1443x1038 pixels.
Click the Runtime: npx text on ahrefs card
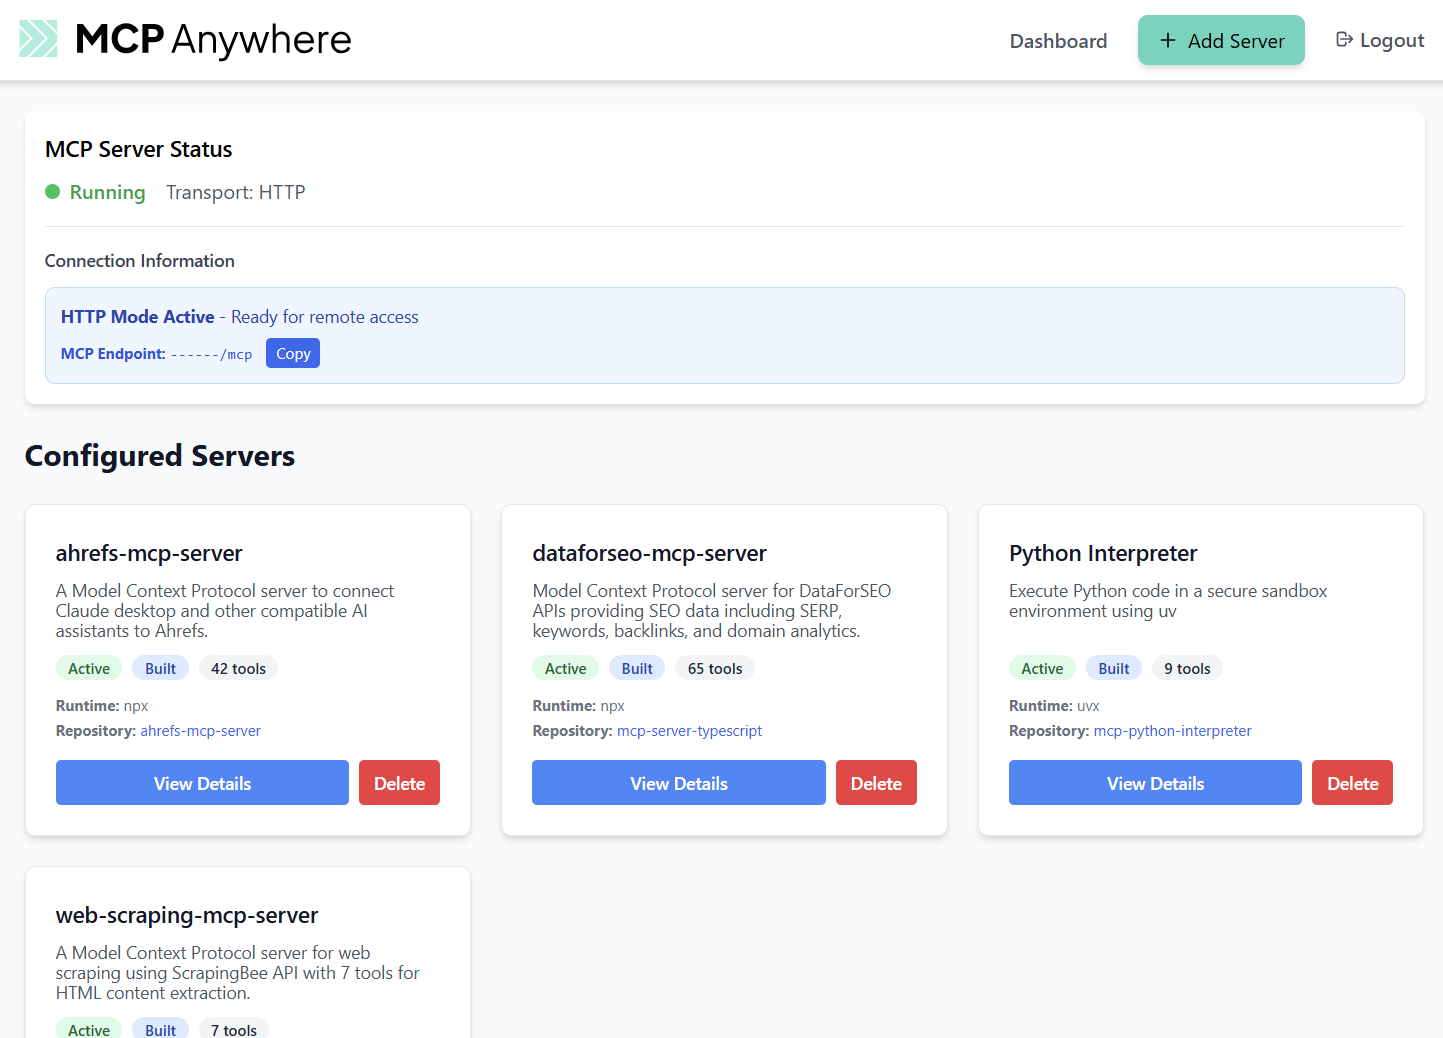click(x=102, y=706)
